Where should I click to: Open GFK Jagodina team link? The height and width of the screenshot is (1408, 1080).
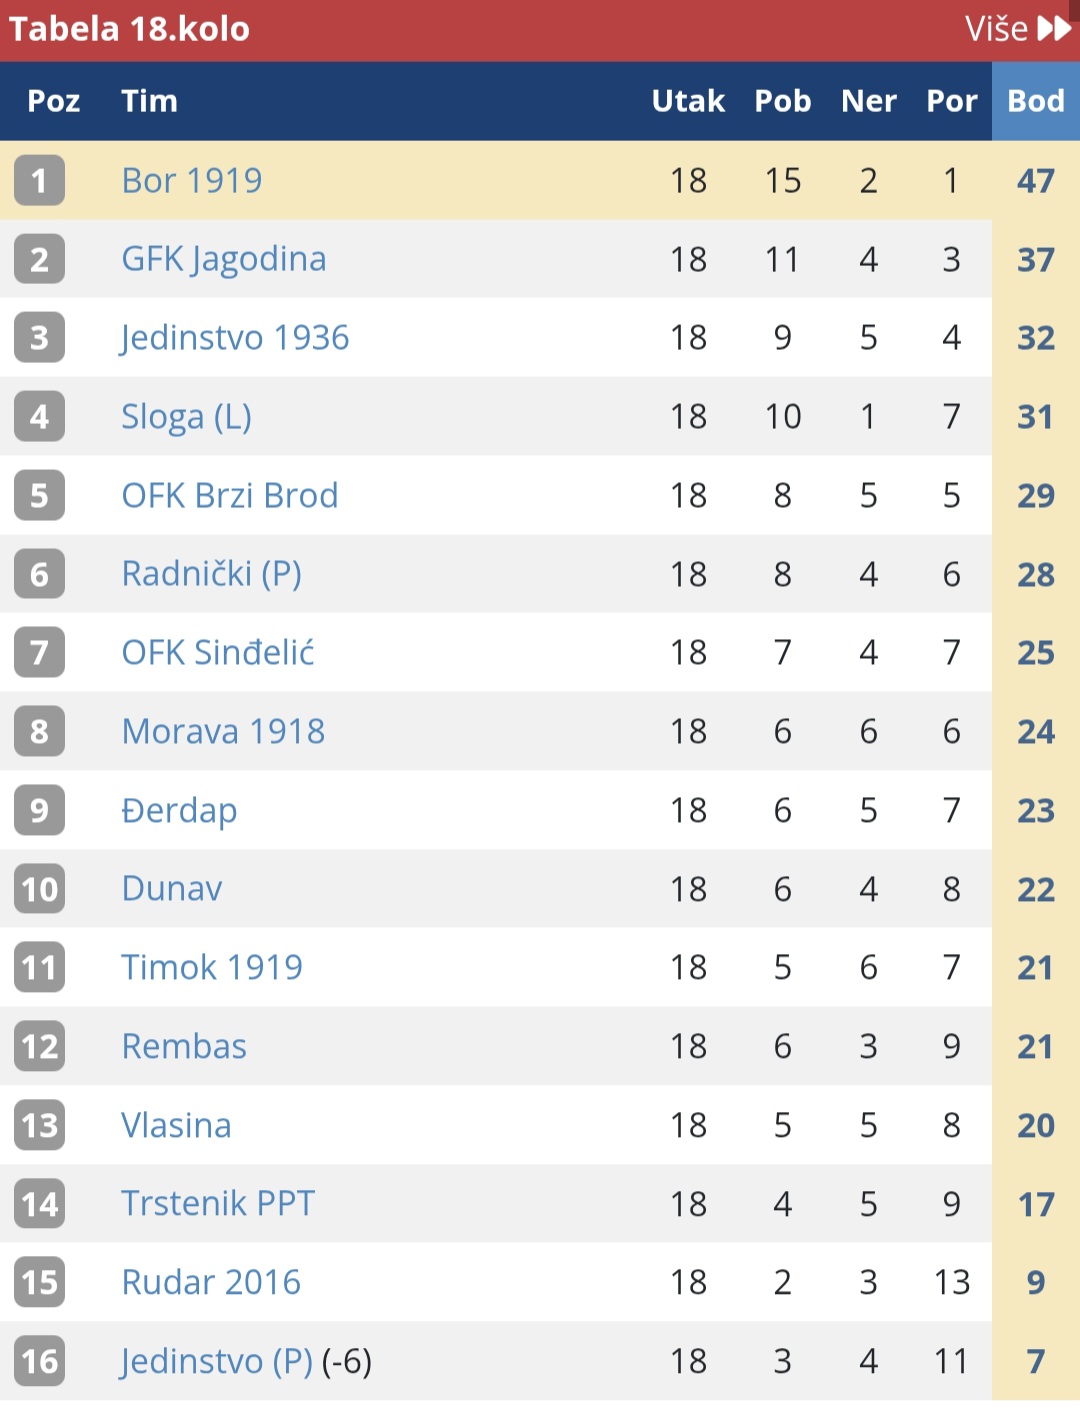coord(223,260)
